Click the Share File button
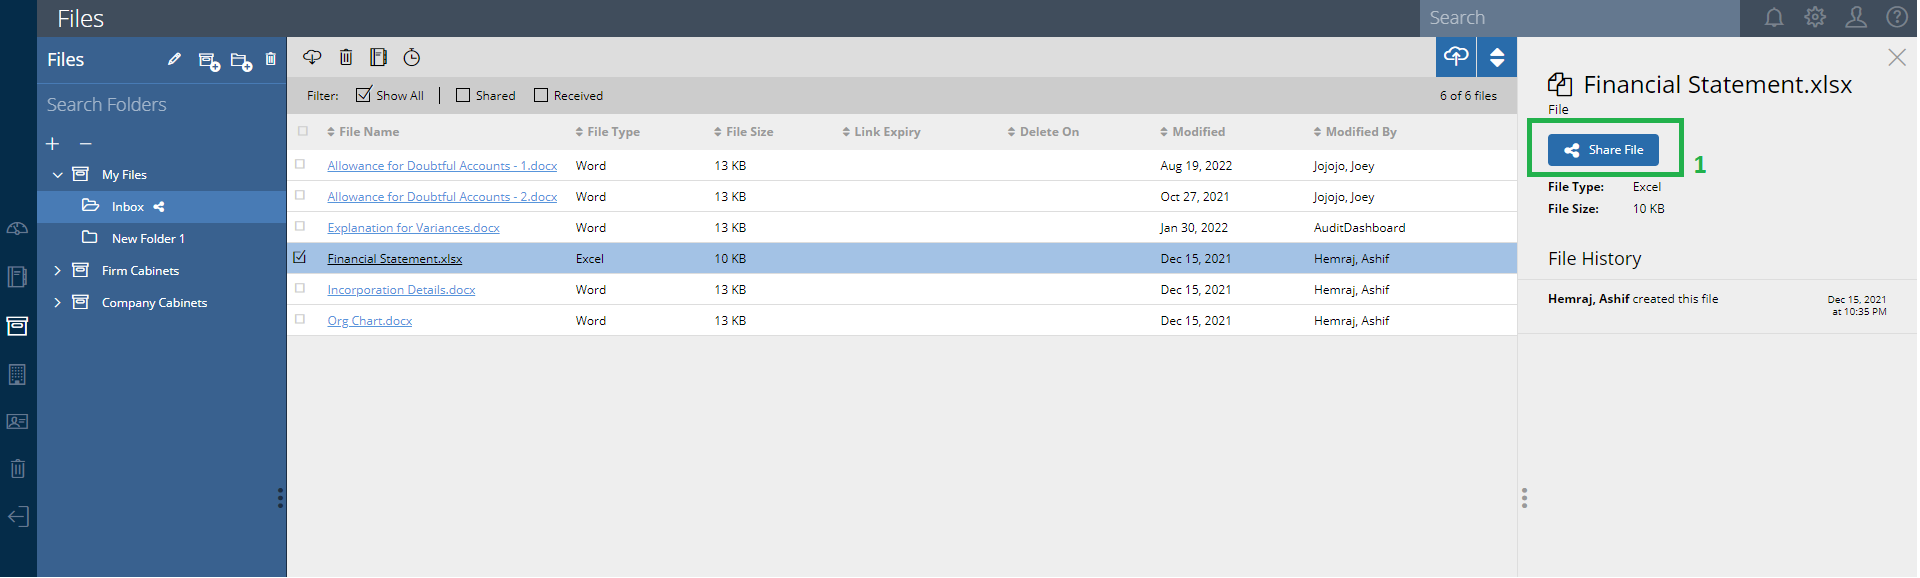 tap(1603, 150)
